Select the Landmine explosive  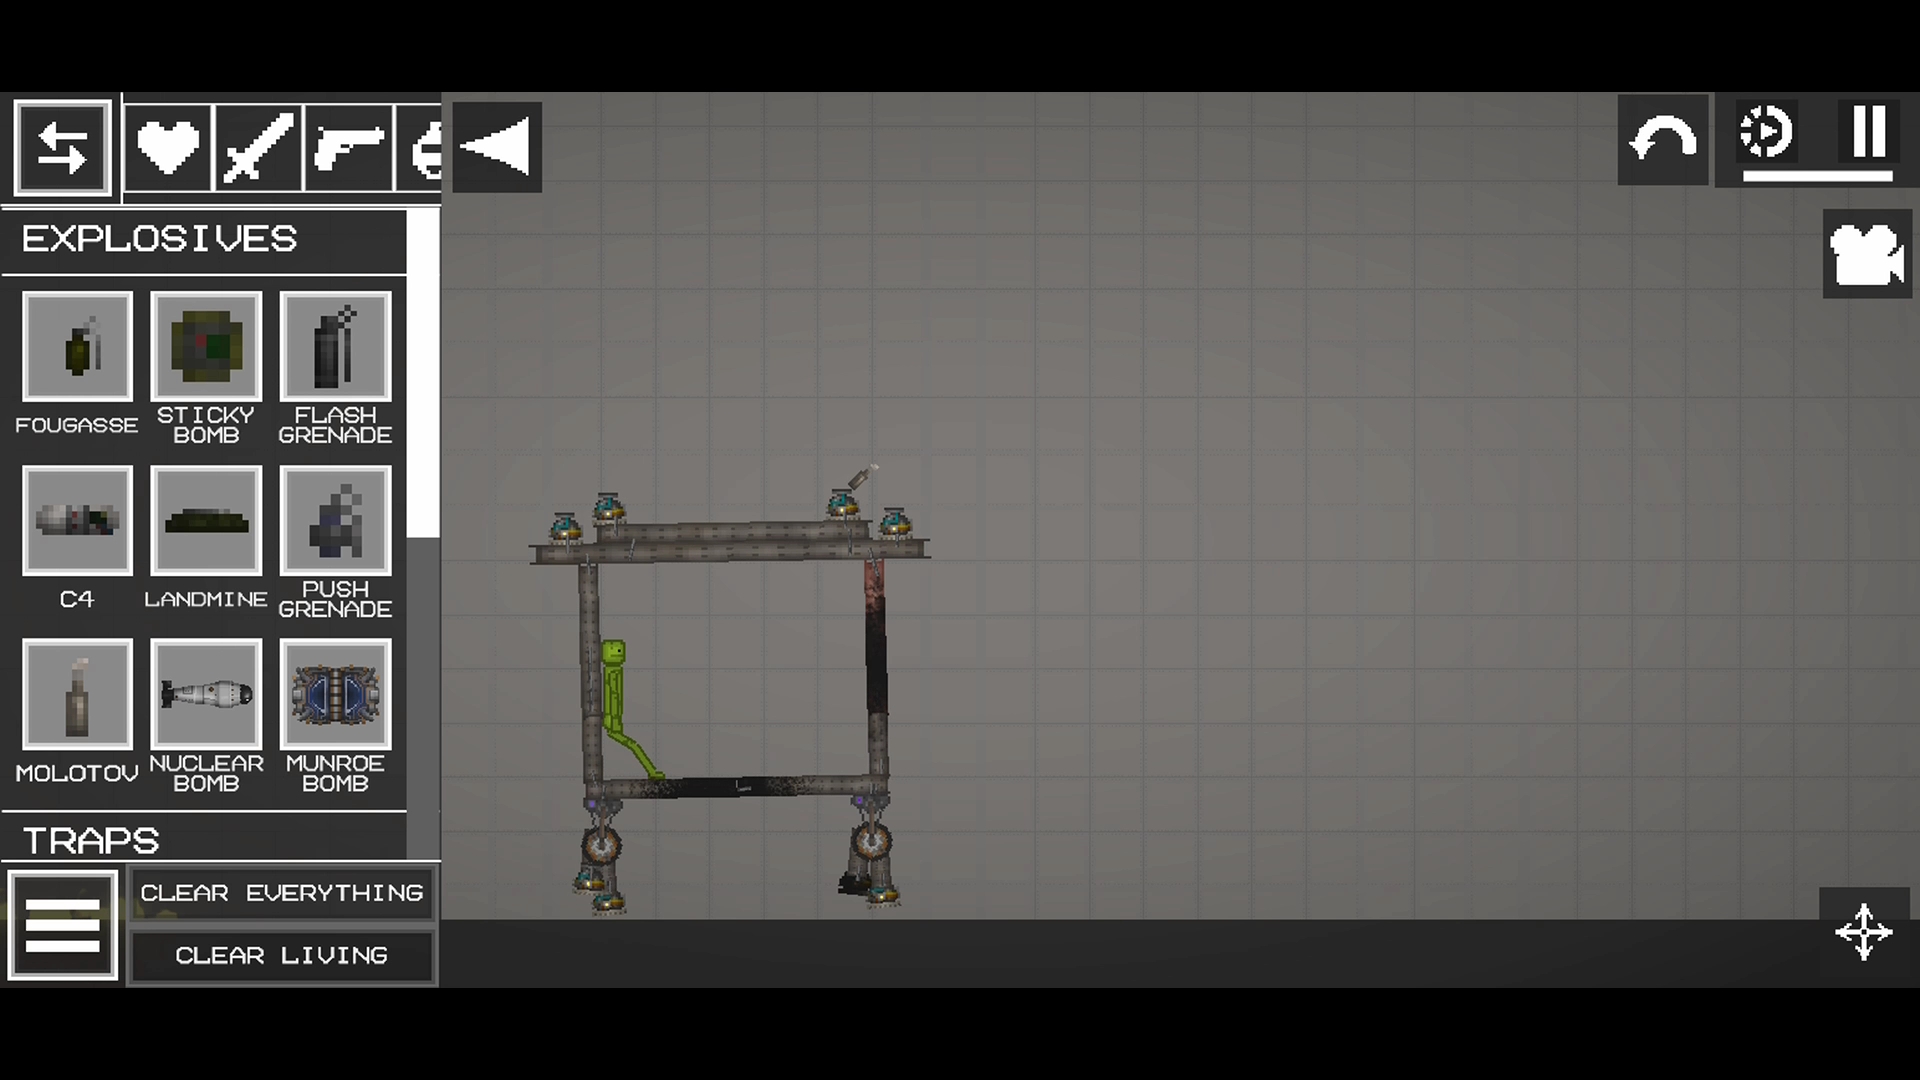click(204, 521)
